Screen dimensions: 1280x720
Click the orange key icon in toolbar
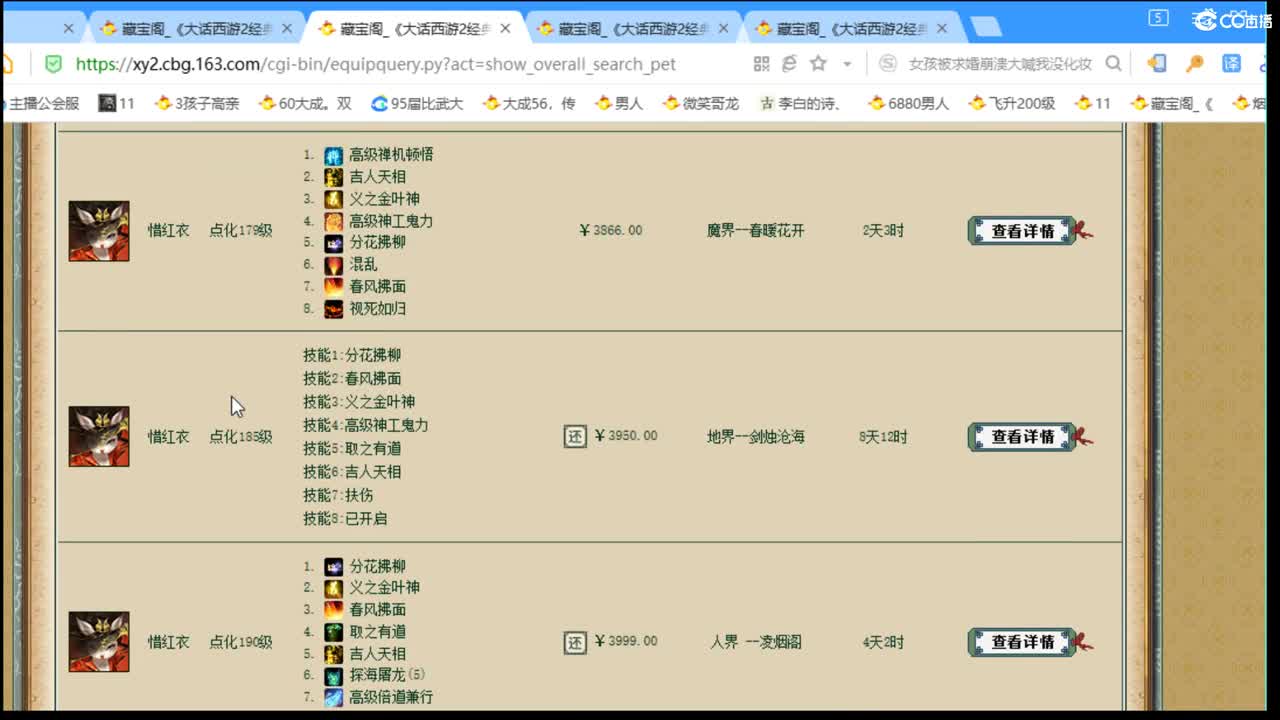click(x=1194, y=64)
